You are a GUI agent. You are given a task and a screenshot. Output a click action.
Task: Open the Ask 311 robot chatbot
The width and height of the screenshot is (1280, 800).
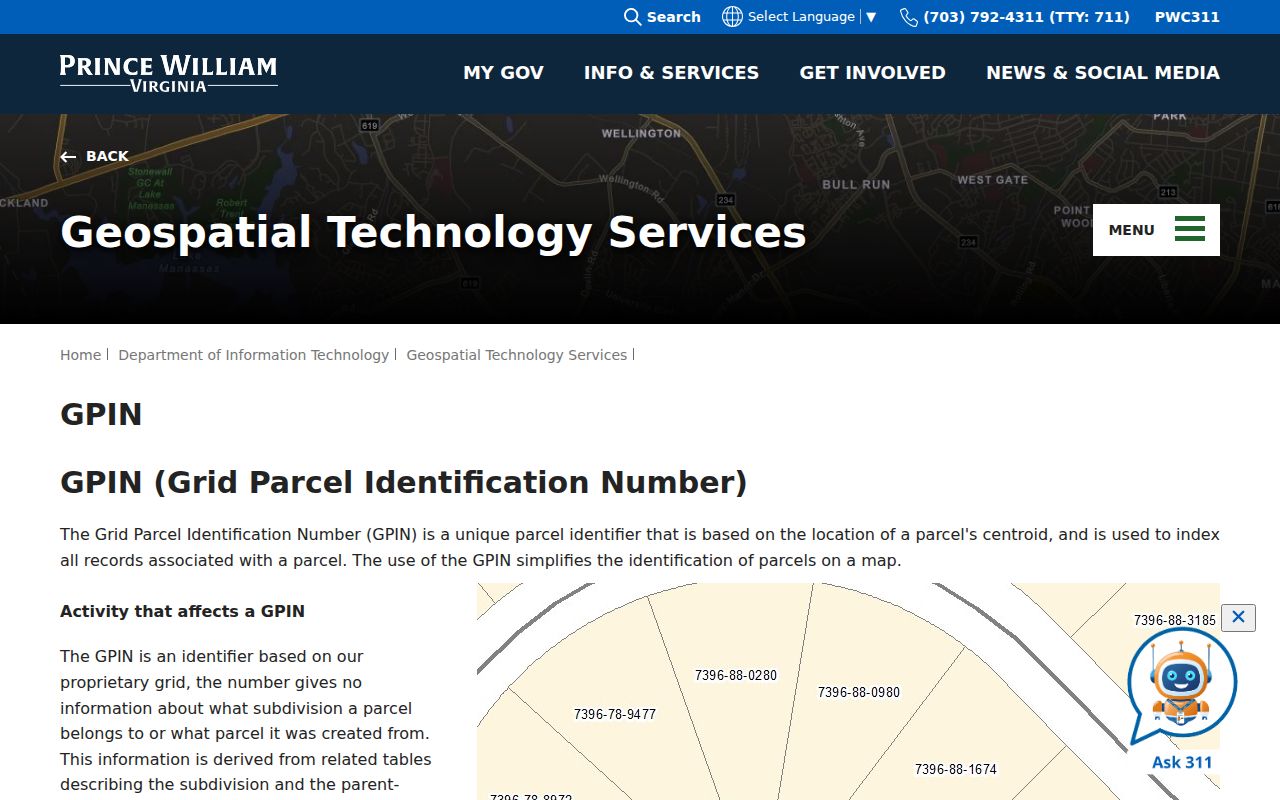pyautogui.click(x=1181, y=686)
